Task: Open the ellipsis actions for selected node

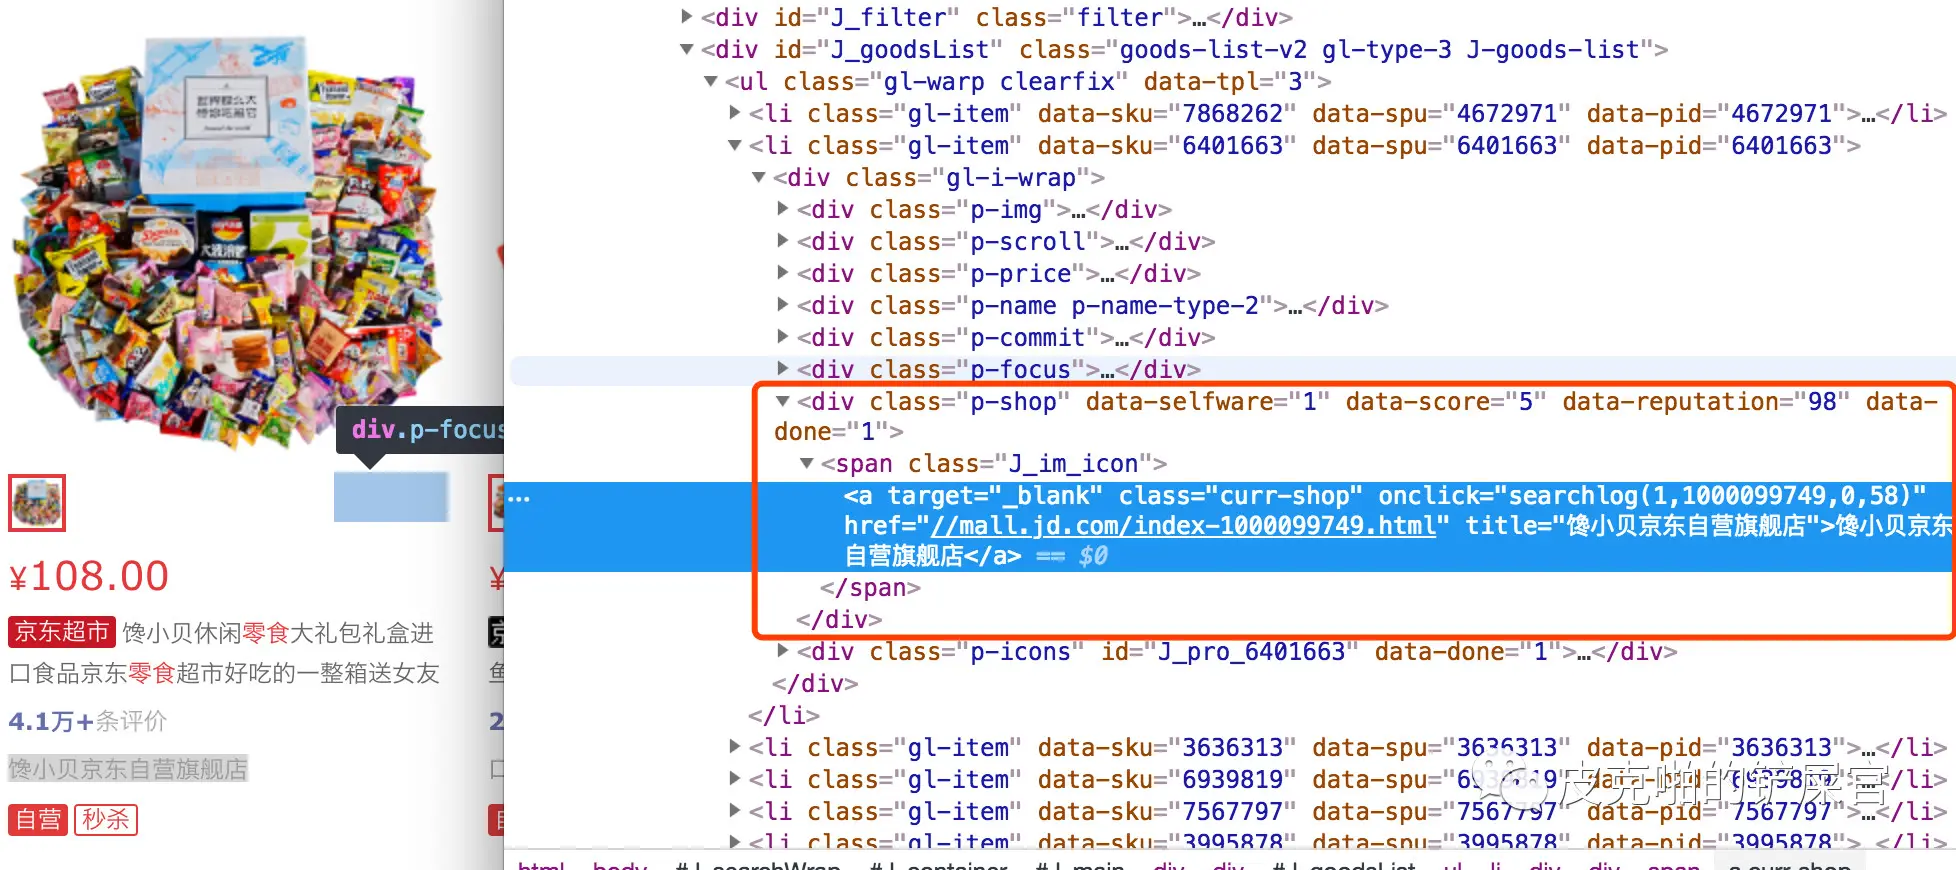Action: 519,497
